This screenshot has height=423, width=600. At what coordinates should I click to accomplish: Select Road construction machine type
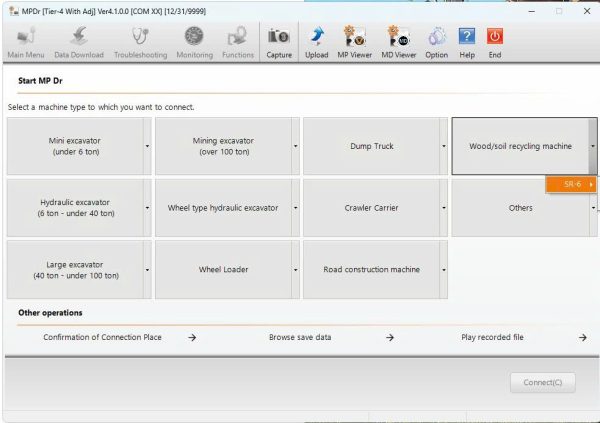point(372,269)
